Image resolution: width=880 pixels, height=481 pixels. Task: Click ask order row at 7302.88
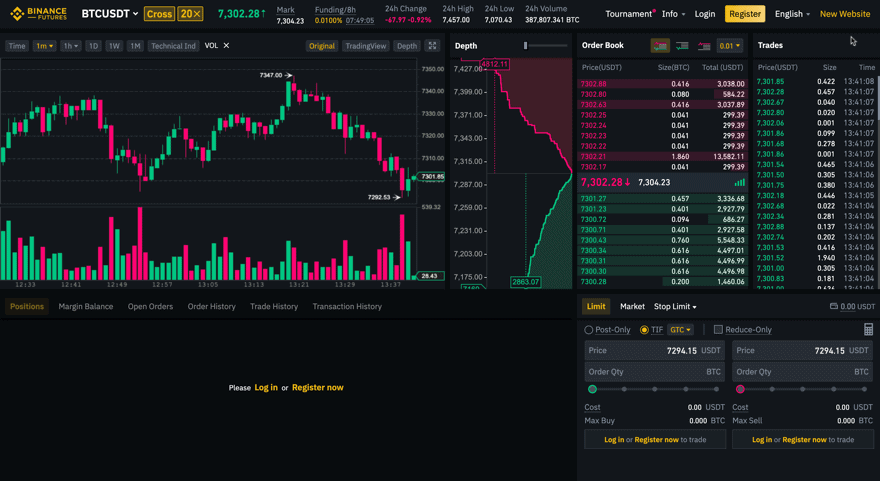(662, 84)
